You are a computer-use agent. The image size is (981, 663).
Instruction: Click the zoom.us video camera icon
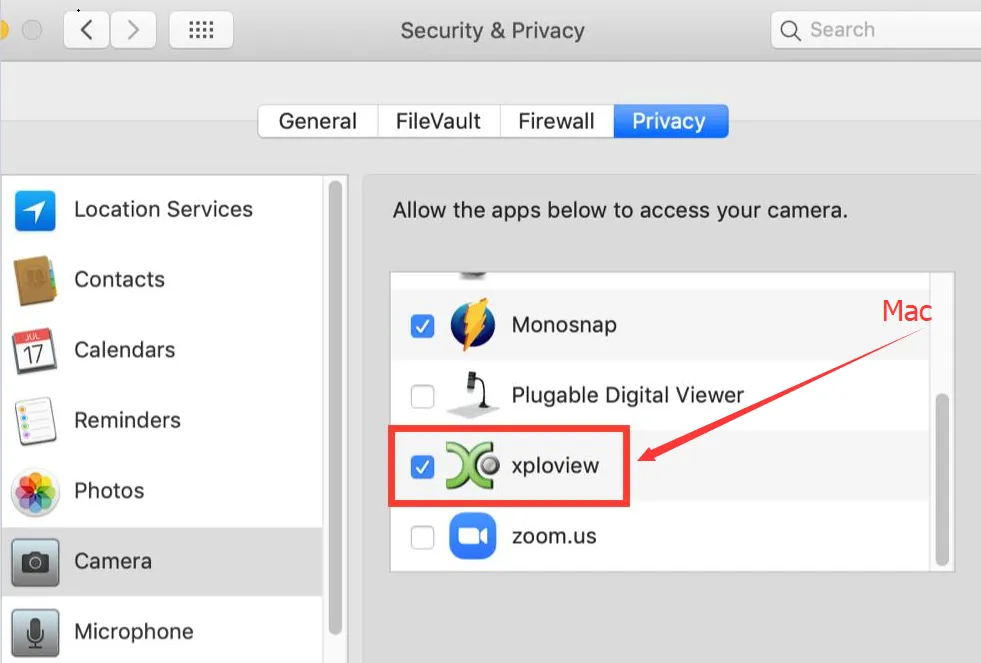pos(472,536)
